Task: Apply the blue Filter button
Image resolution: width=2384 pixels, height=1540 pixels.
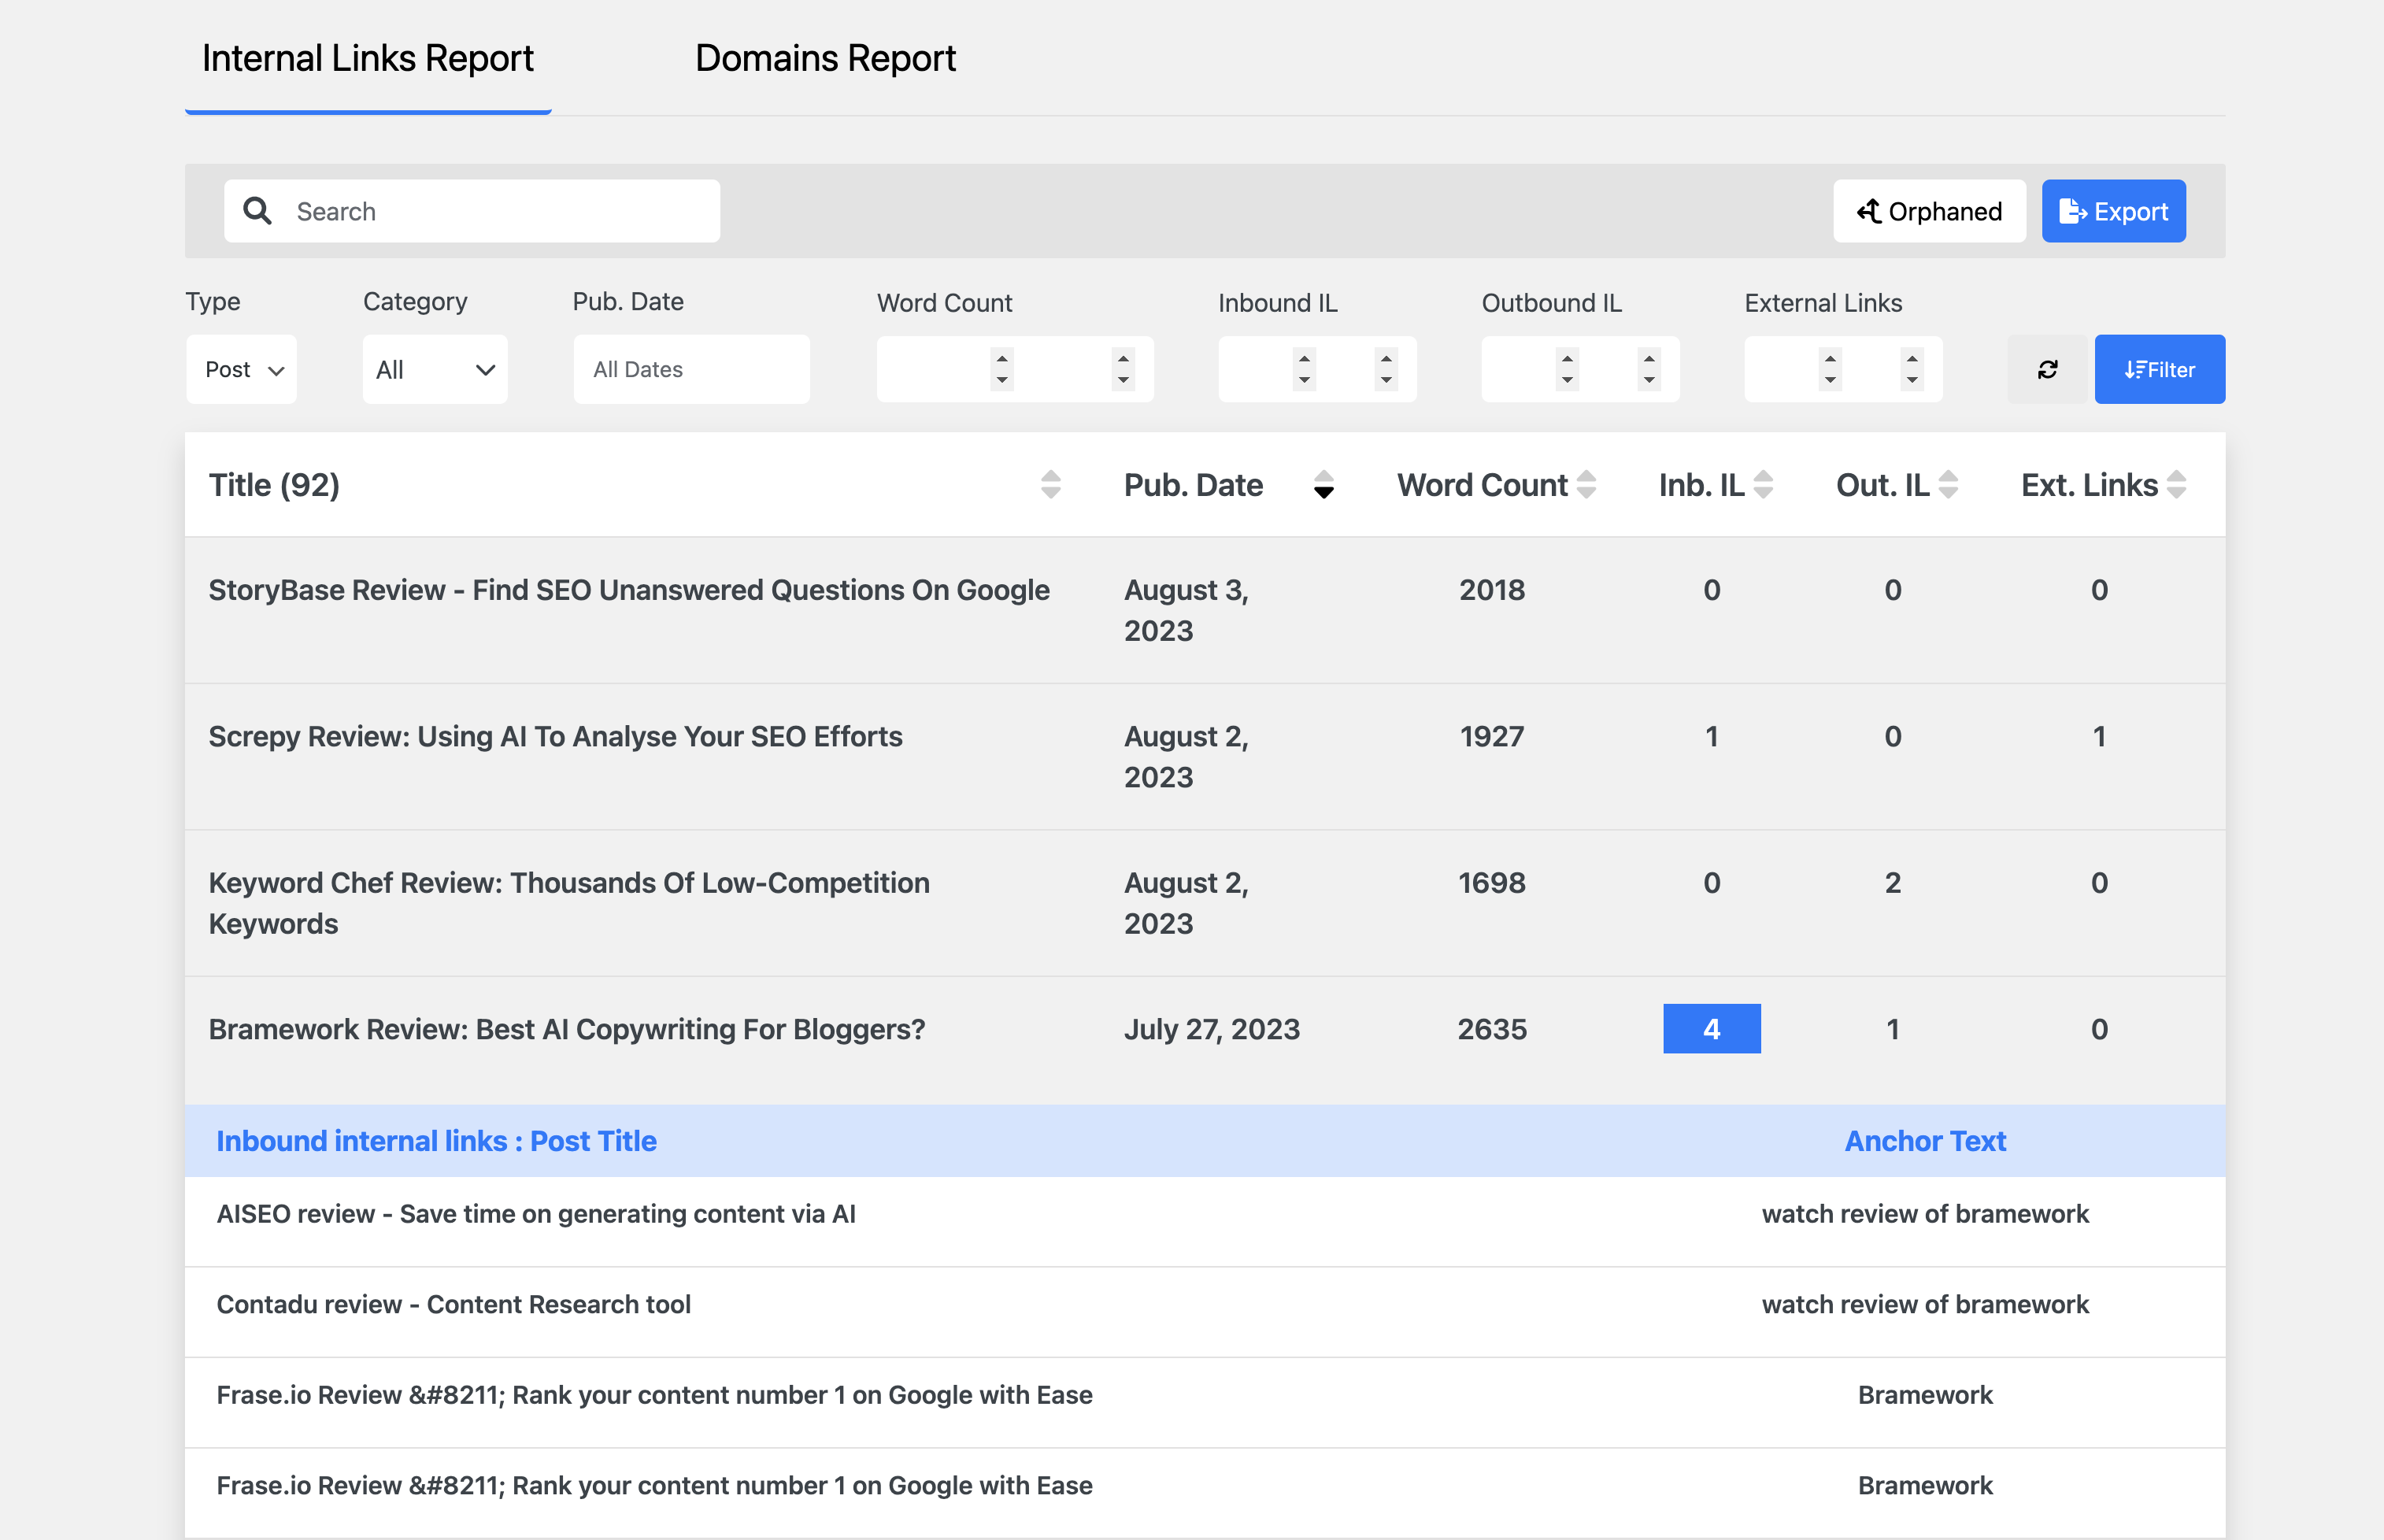Action: (2159, 369)
